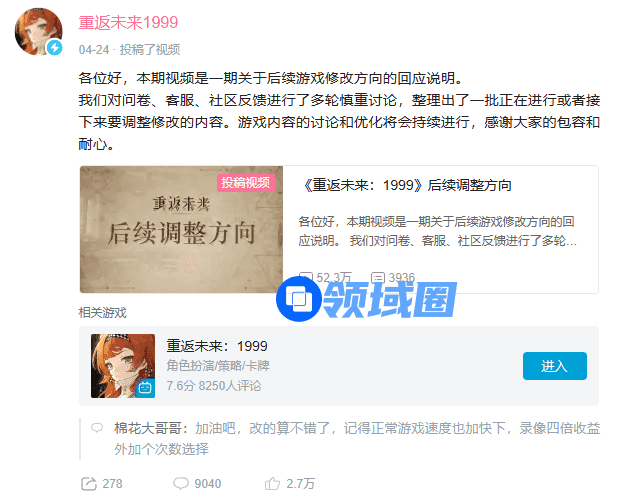Open the game cover image for 重返未来：1999
This screenshot has height=500, width=617.
[123, 366]
